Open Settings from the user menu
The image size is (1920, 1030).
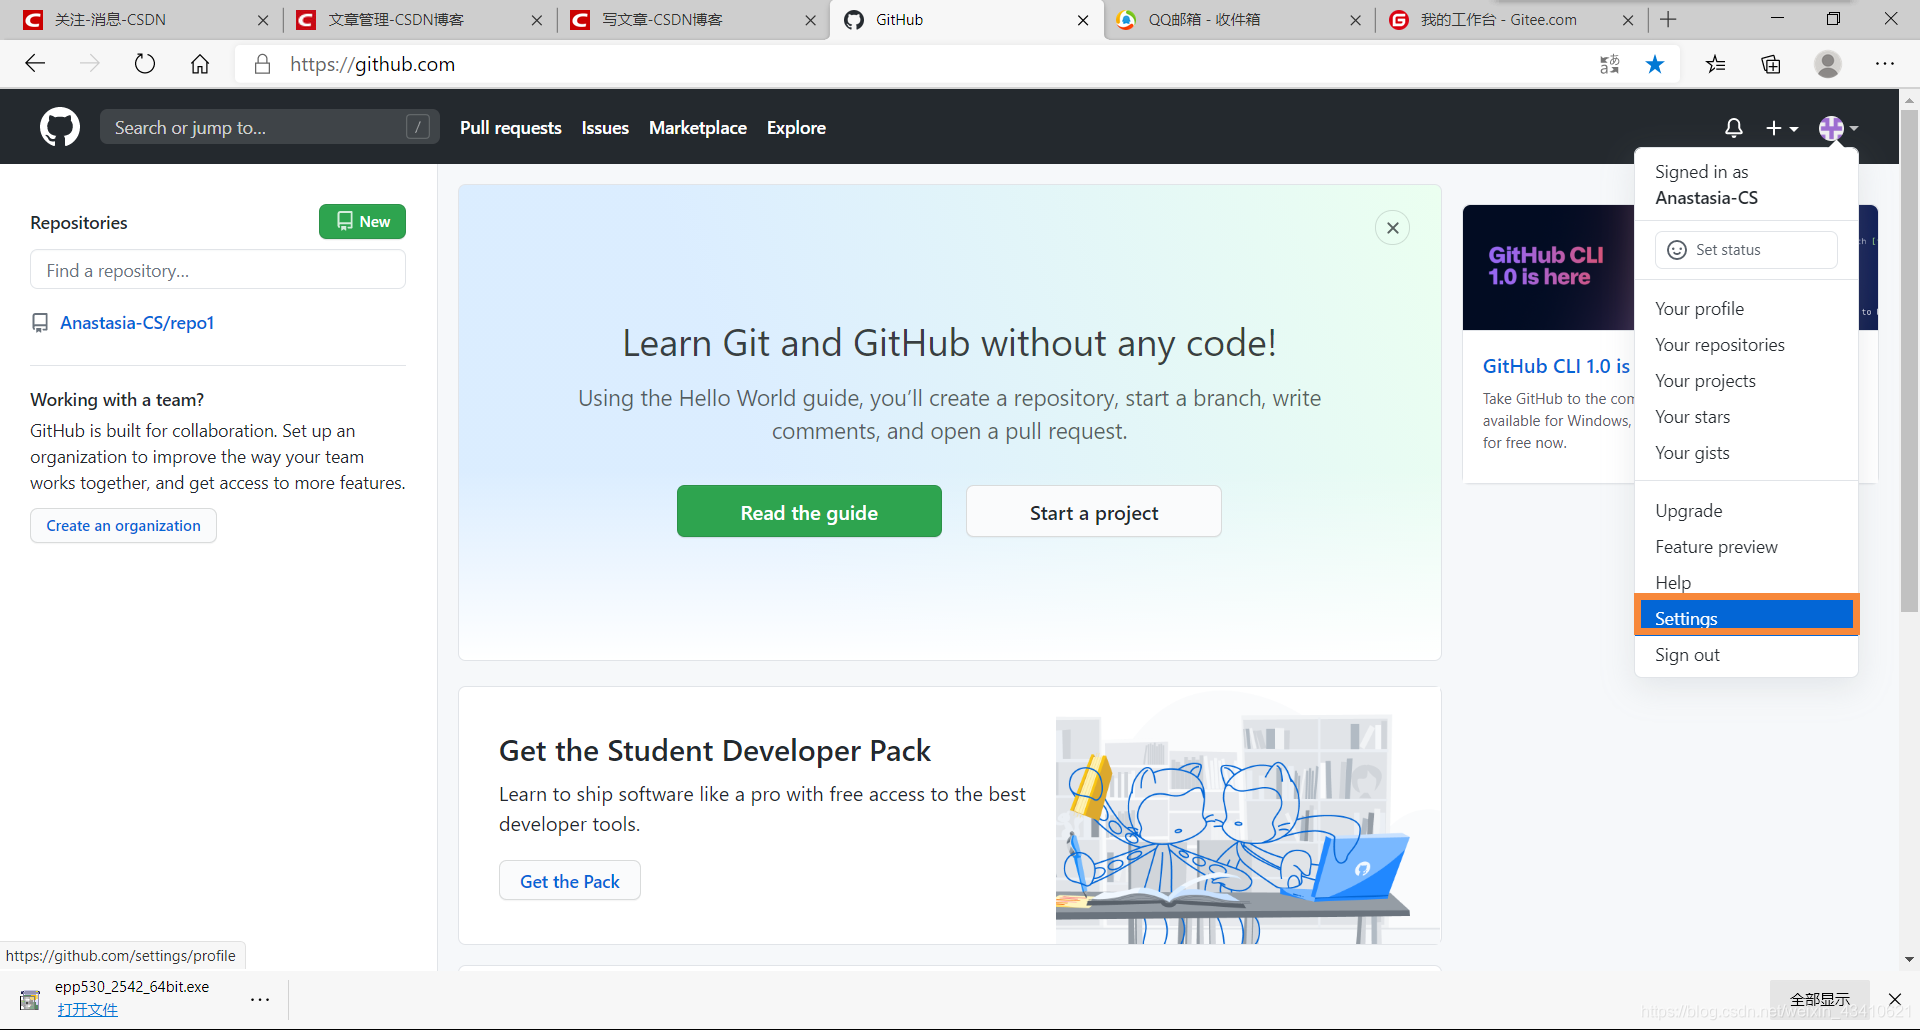pyautogui.click(x=1746, y=616)
